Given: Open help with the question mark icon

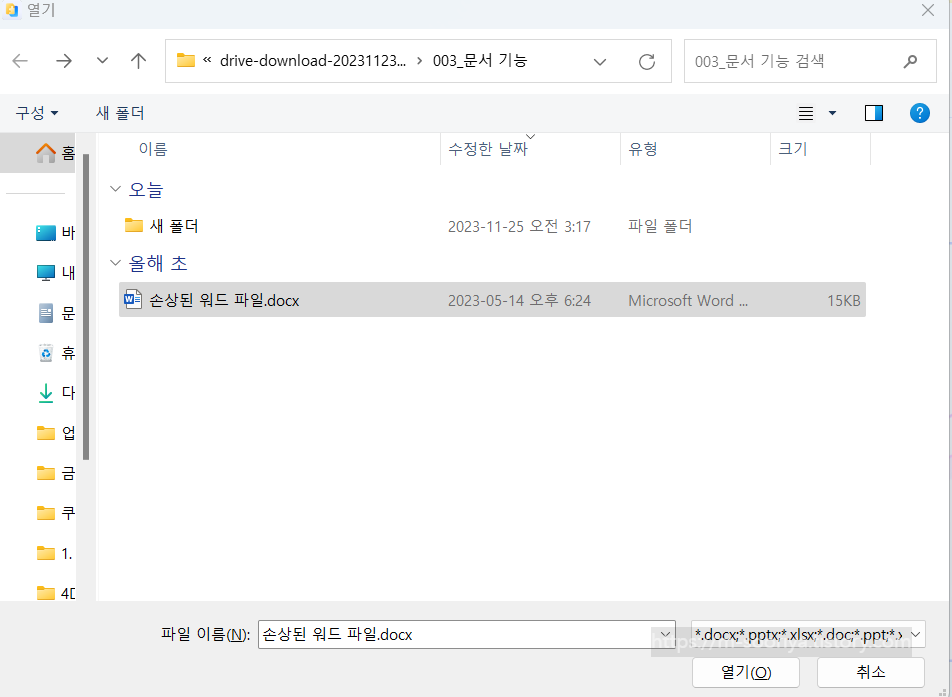Looking at the screenshot, I should pos(920,113).
